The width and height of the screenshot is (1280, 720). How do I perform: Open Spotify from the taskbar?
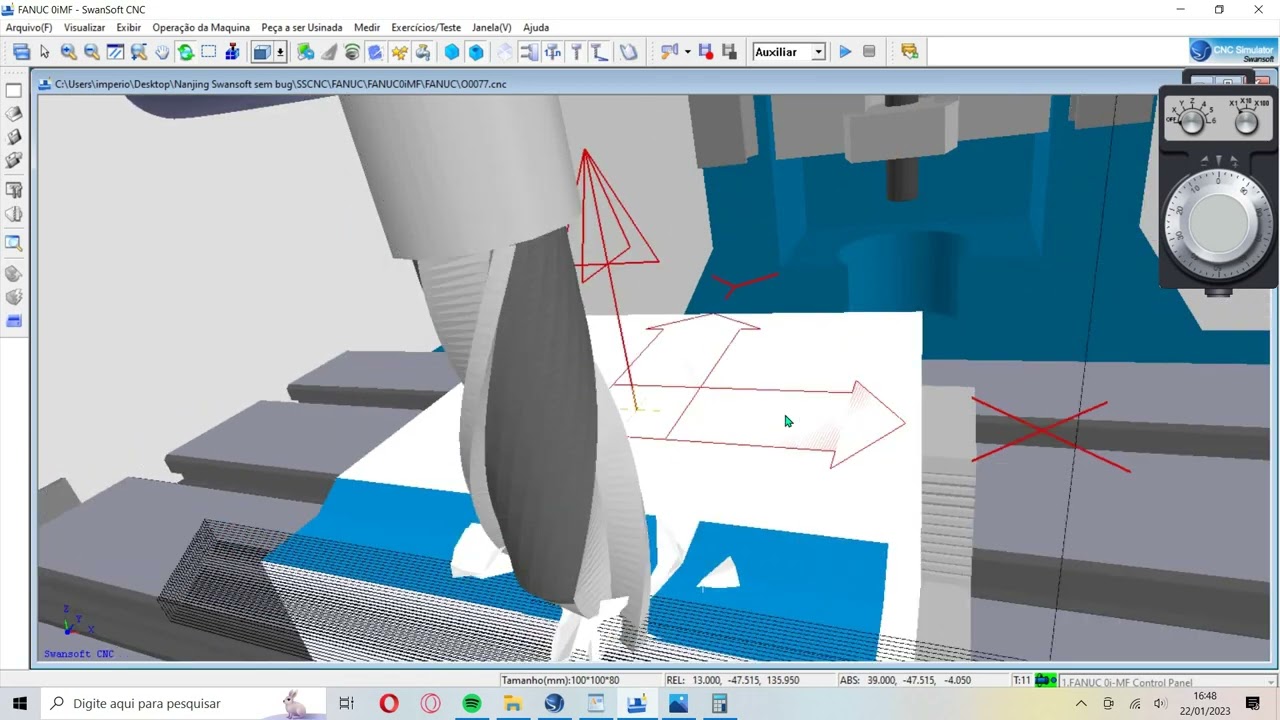(472, 704)
